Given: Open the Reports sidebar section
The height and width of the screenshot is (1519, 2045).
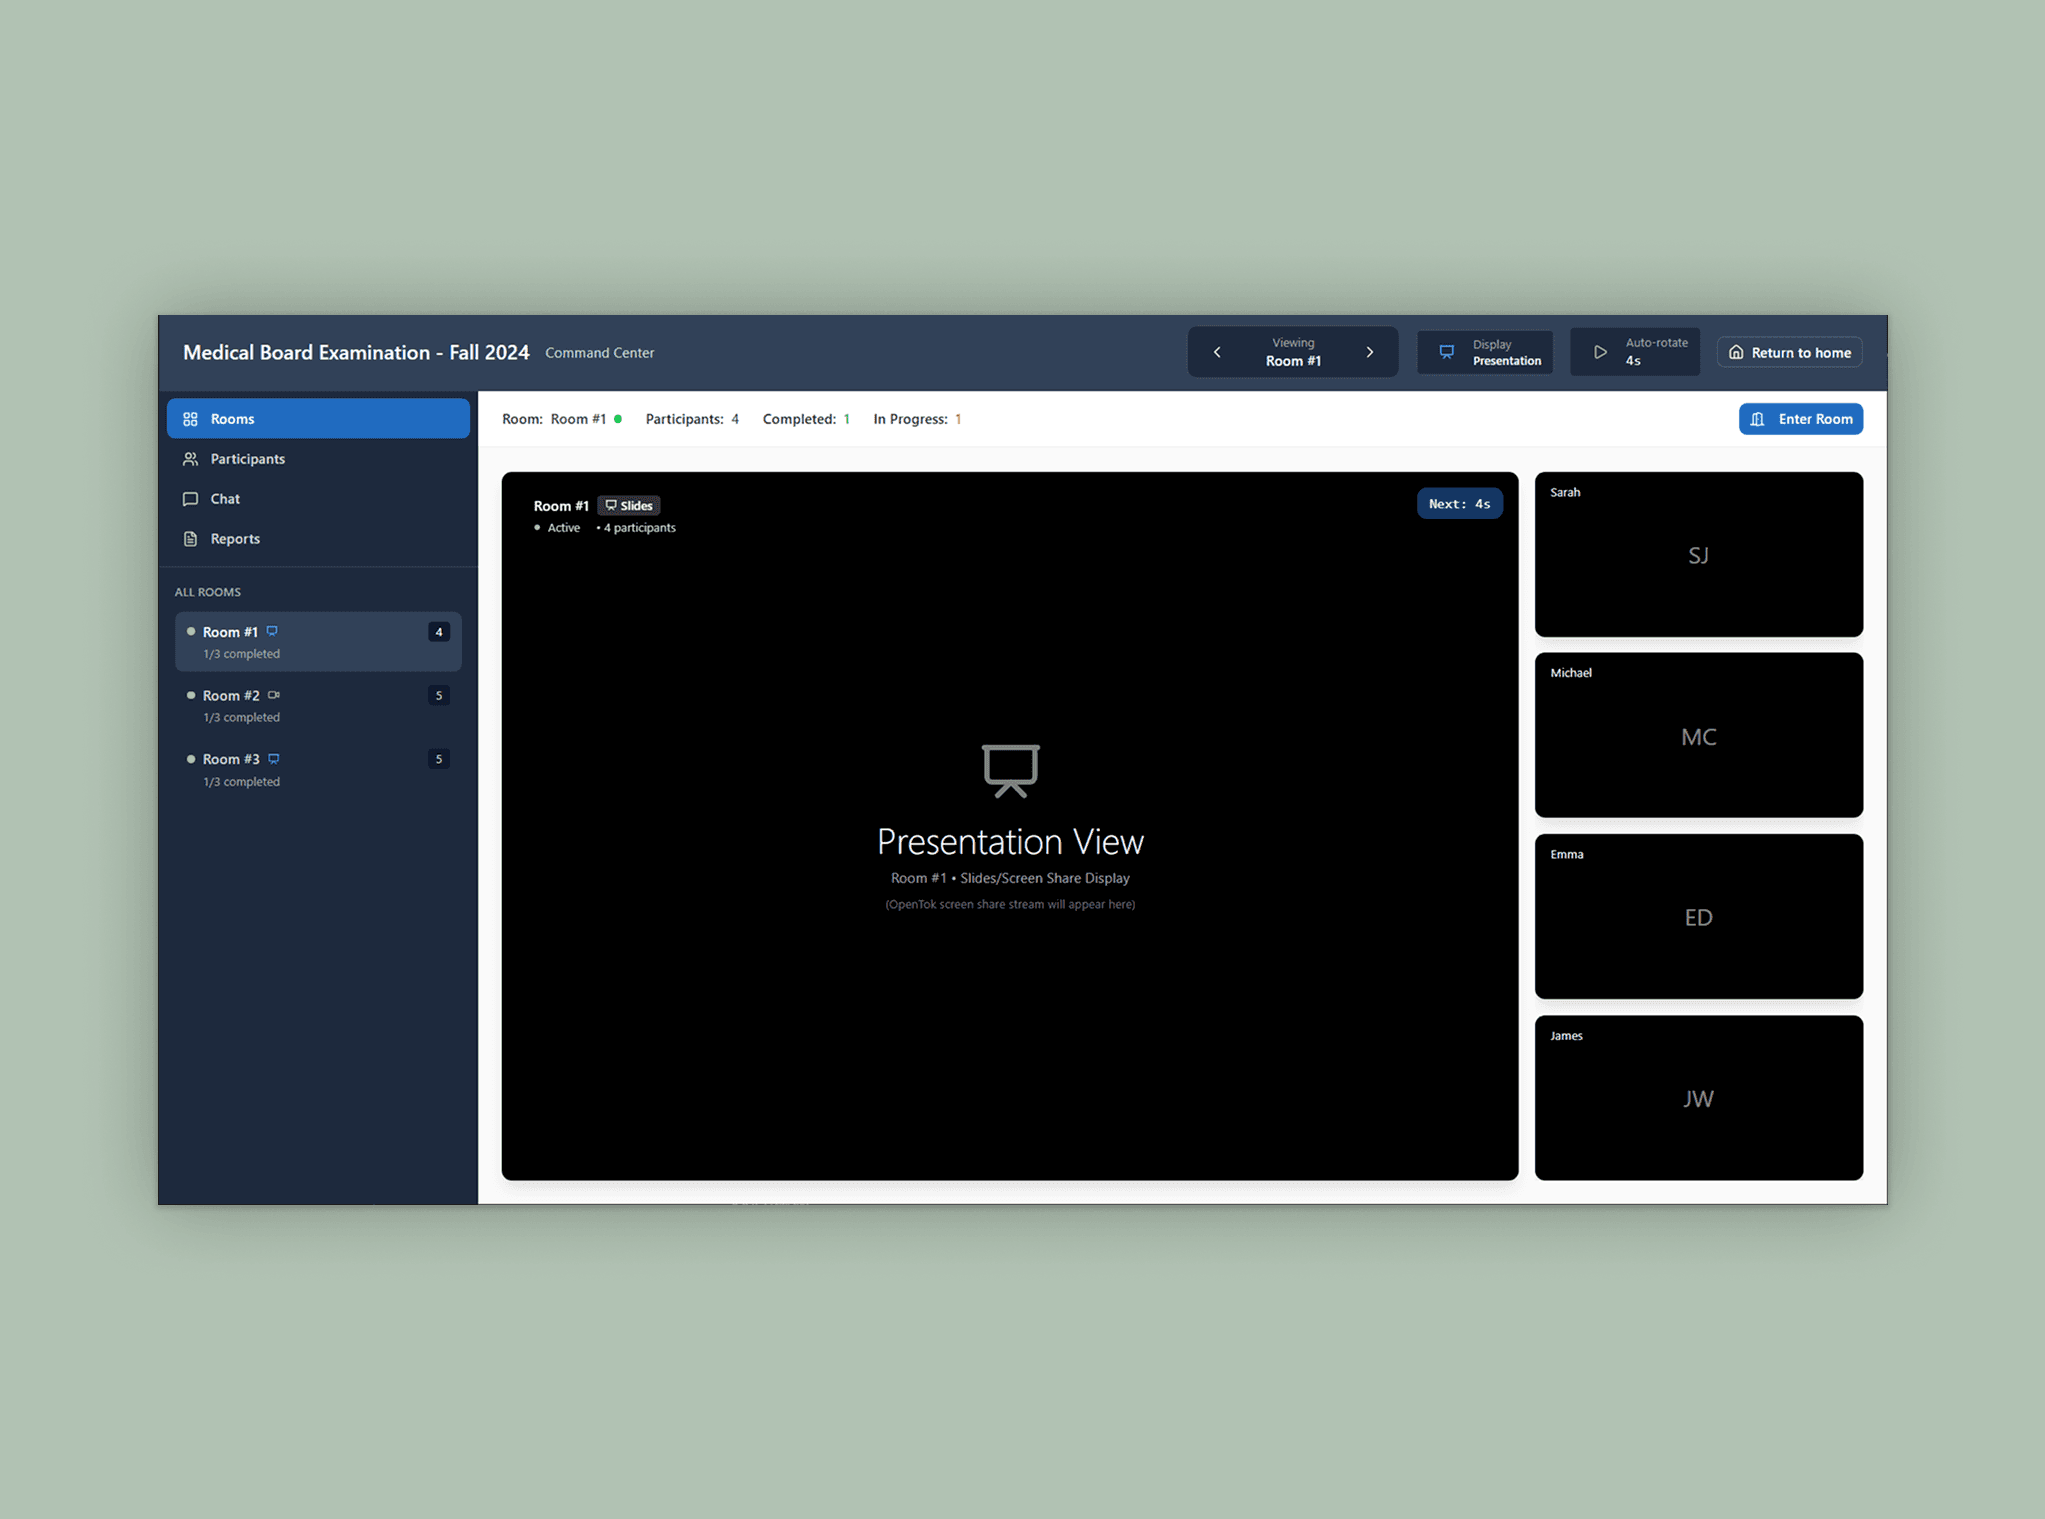Looking at the screenshot, I should [318, 538].
